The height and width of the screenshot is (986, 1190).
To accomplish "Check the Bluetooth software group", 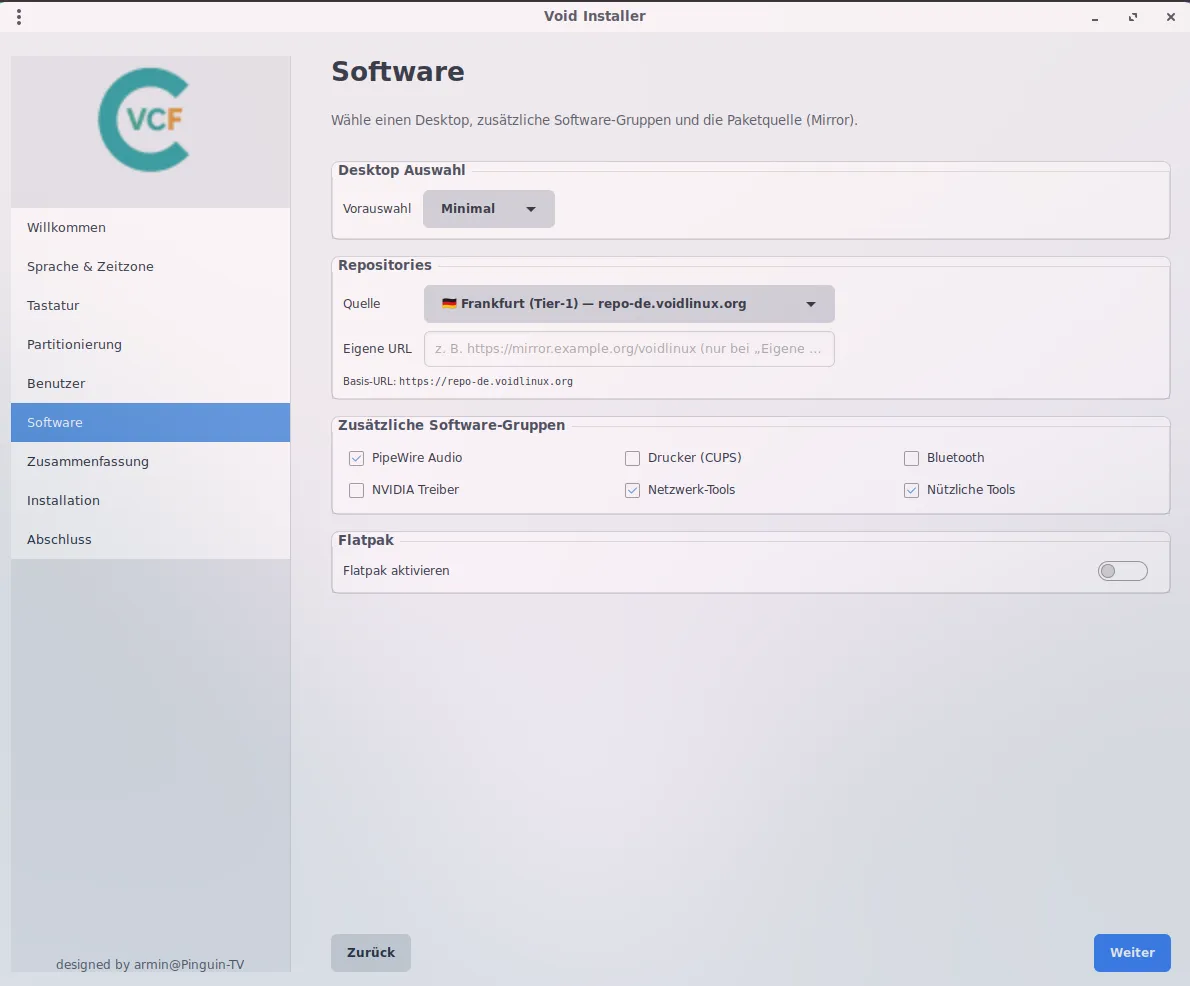I will (911, 458).
